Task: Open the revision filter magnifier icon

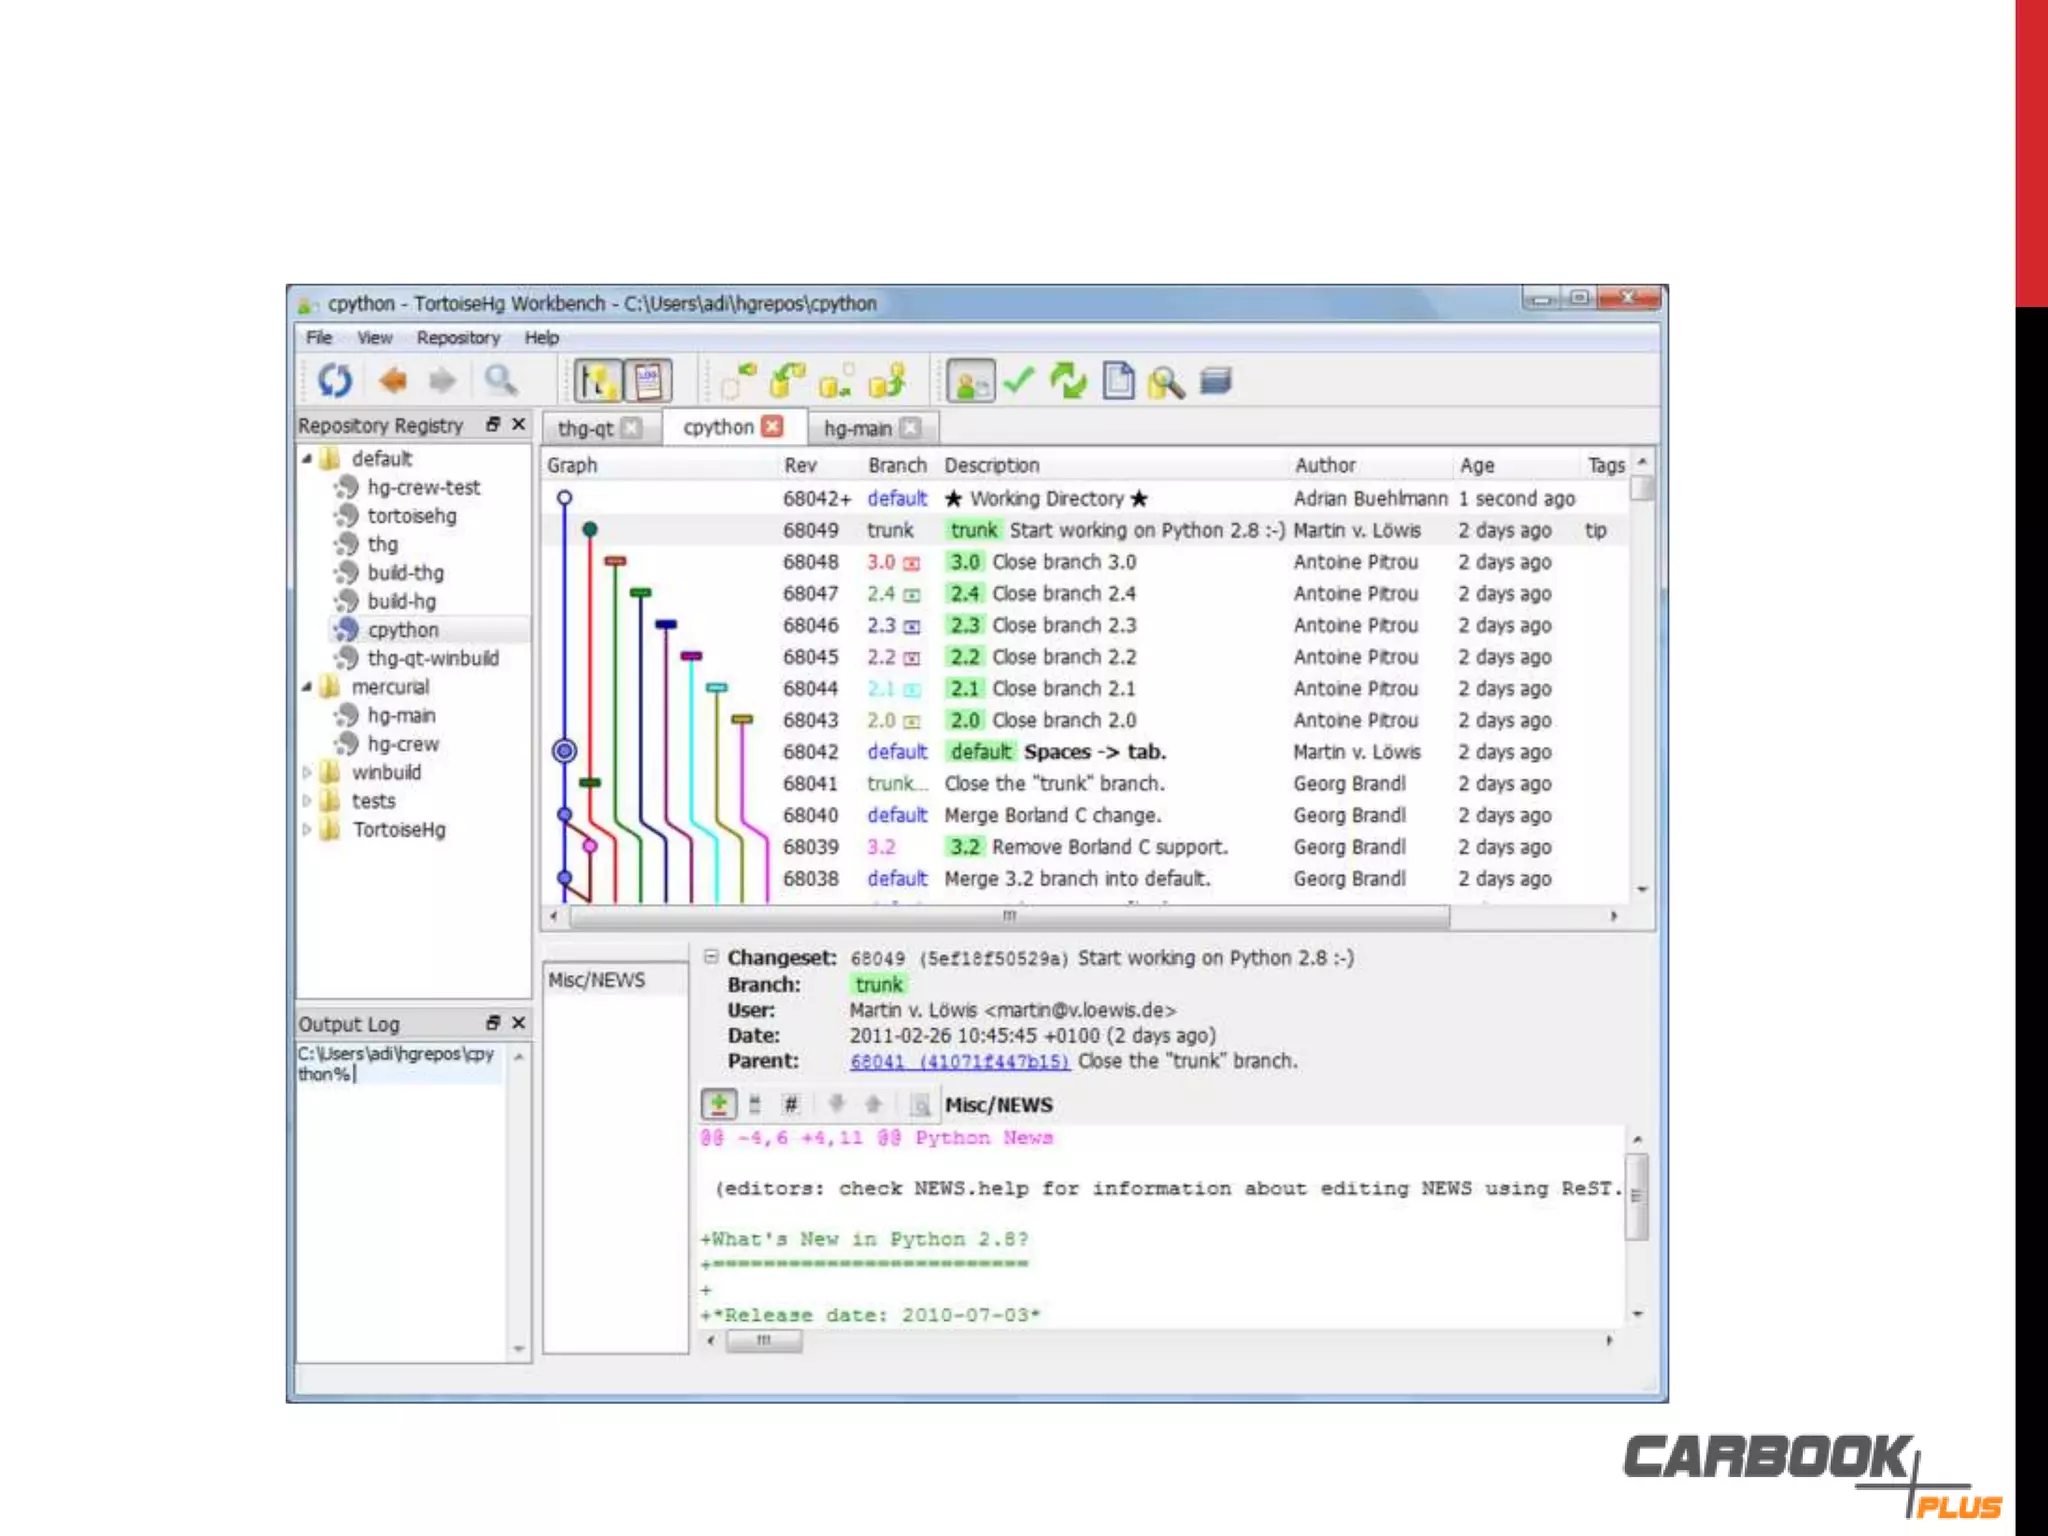Action: (500, 380)
